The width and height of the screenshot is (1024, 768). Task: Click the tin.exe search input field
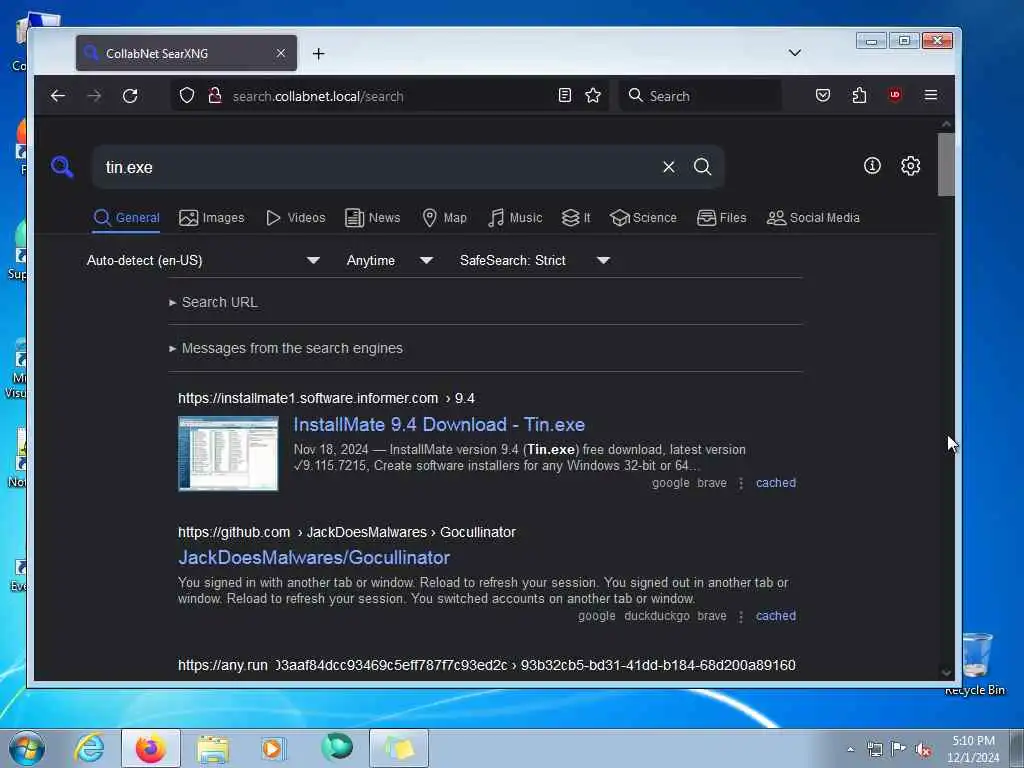coord(379,167)
